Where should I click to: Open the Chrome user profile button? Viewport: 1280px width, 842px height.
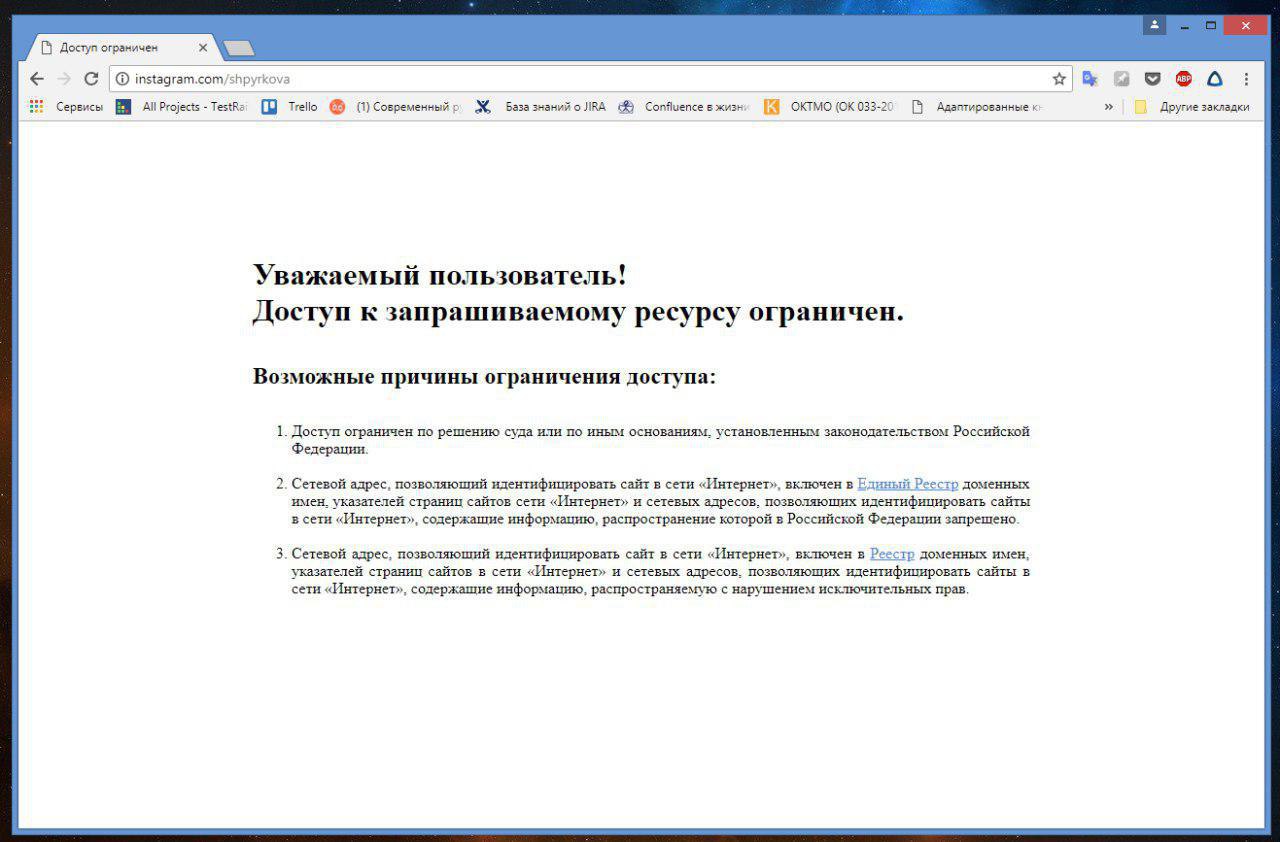(x=1155, y=25)
